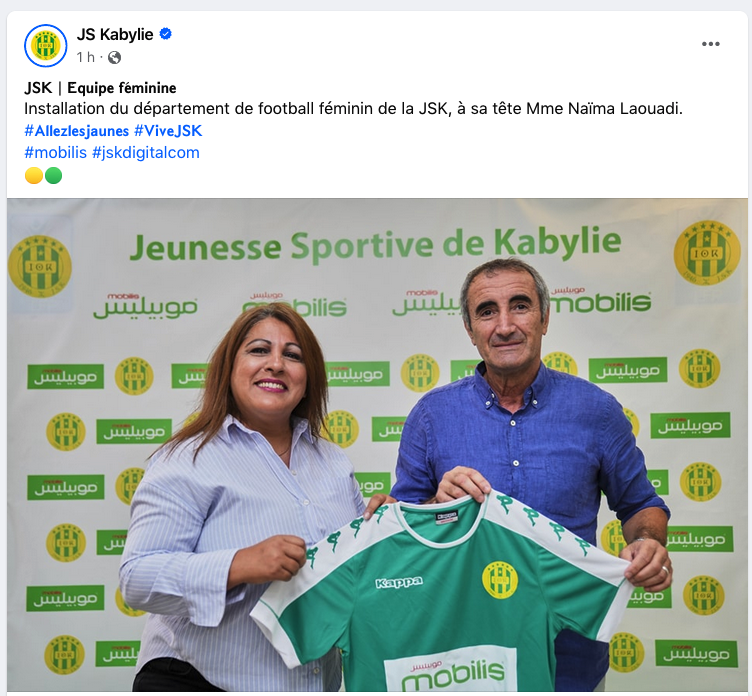Click the yellow JSK crest on the jersey
Viewport: 752px width, 696px height.
point(500,579)
